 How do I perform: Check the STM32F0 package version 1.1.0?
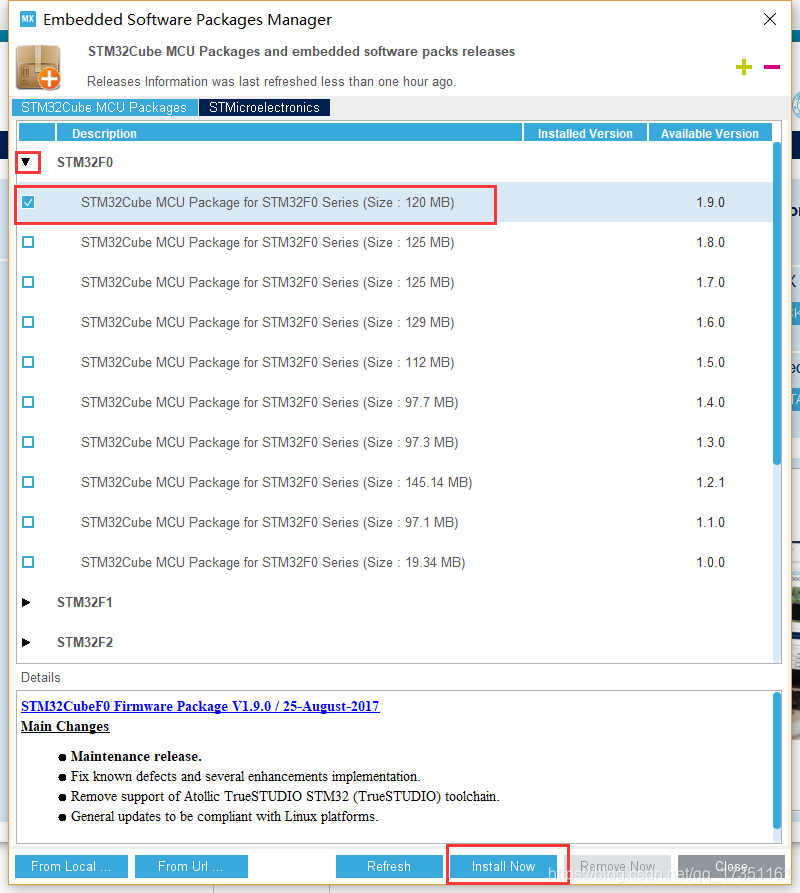[x=28, y=522]
